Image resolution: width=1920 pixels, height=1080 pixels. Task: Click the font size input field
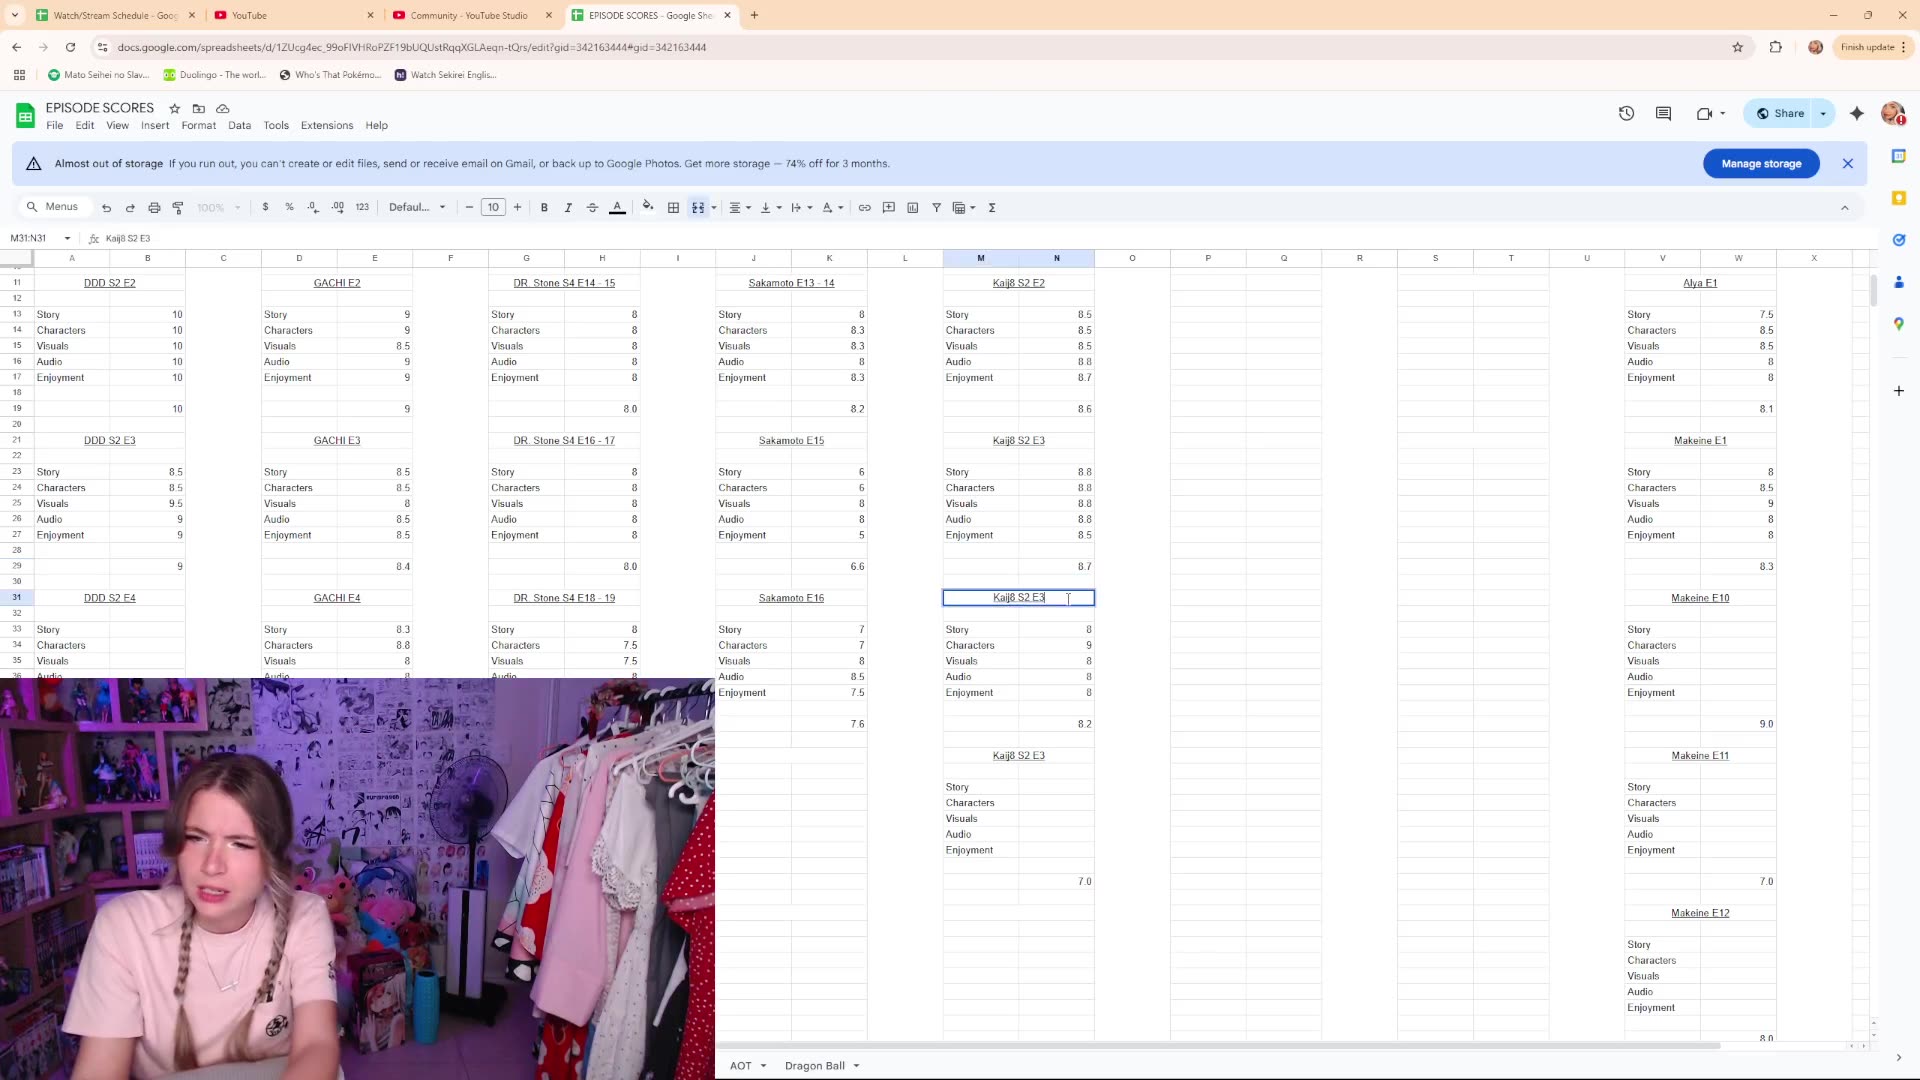493,208
